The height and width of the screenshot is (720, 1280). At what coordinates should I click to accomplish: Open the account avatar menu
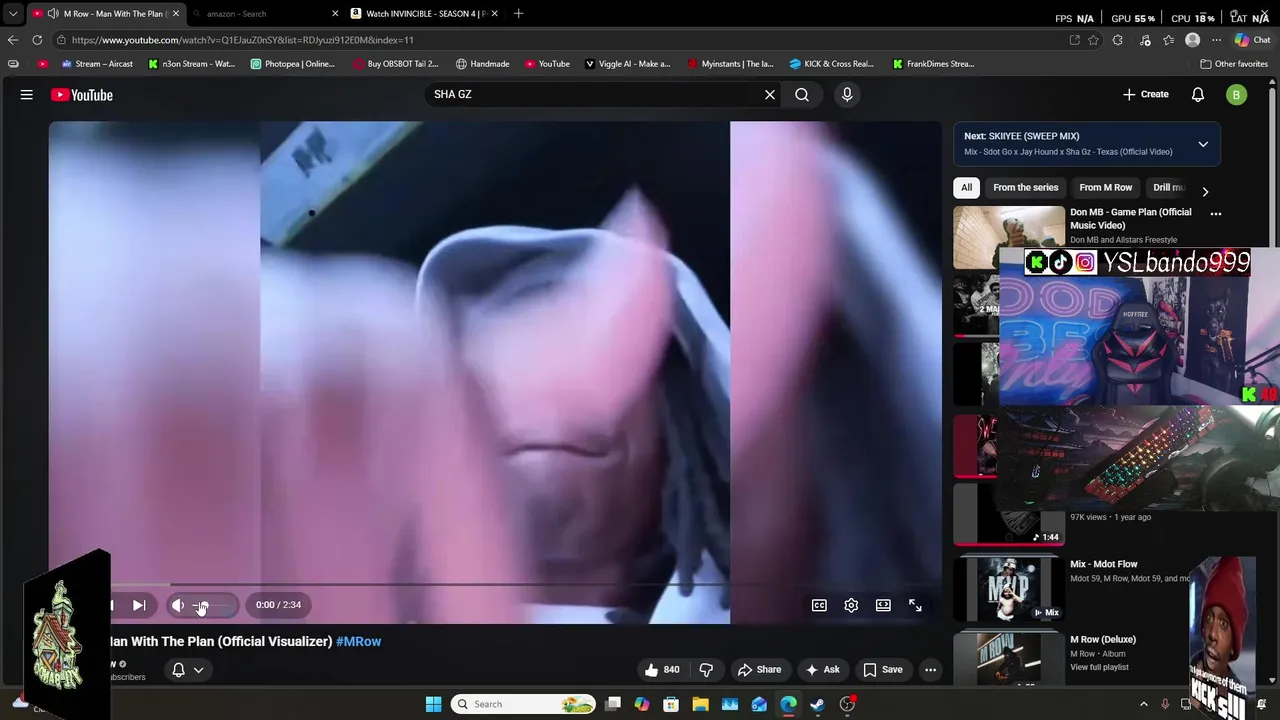click(x=1237, y=95)
